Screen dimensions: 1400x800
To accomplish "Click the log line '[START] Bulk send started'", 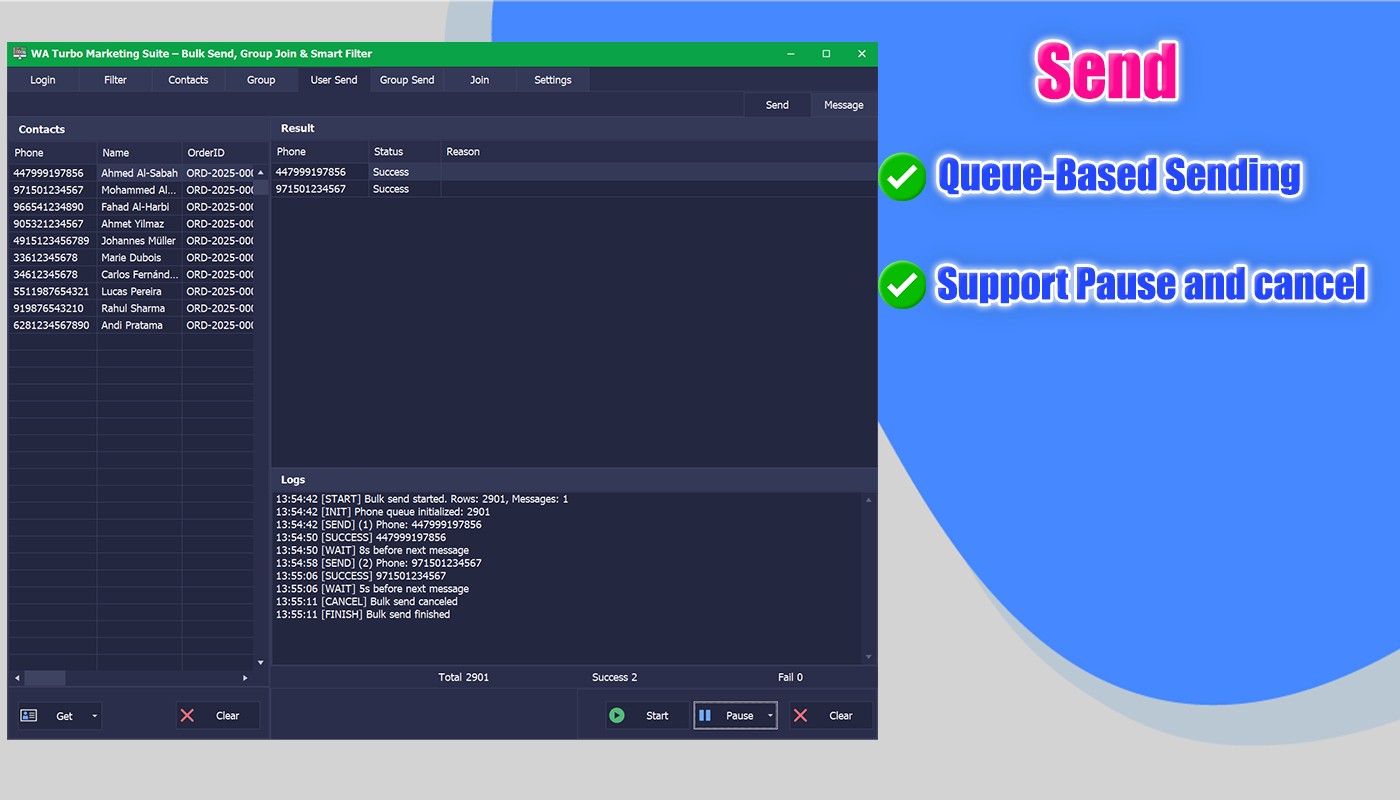I will coord(422,499).
